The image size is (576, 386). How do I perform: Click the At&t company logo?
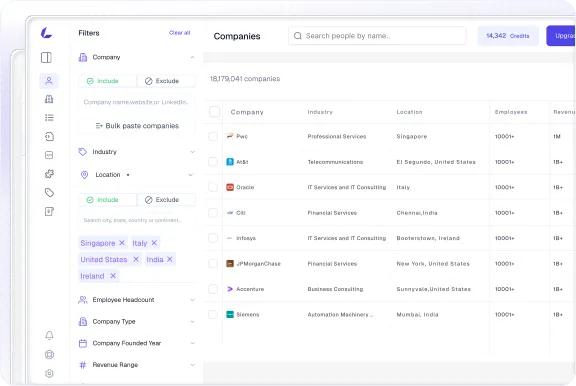click(x=230, y=162)
